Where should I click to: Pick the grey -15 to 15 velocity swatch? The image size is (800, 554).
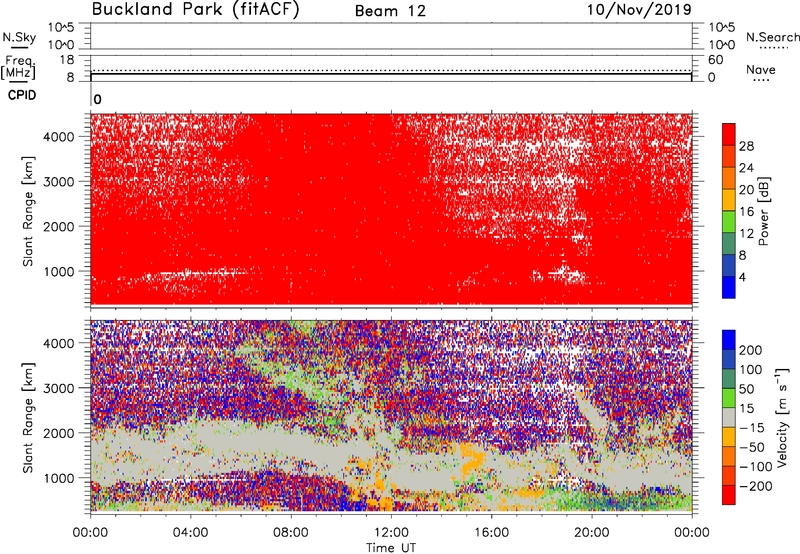(729, 418)
